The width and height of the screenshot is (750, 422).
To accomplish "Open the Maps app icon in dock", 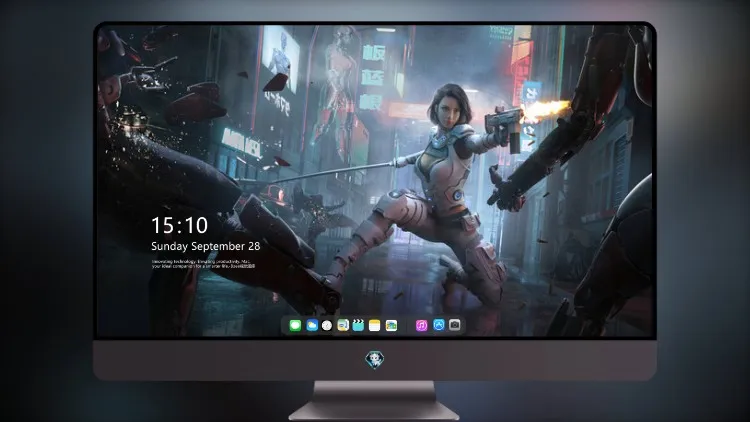I will [x=343, y=325].
